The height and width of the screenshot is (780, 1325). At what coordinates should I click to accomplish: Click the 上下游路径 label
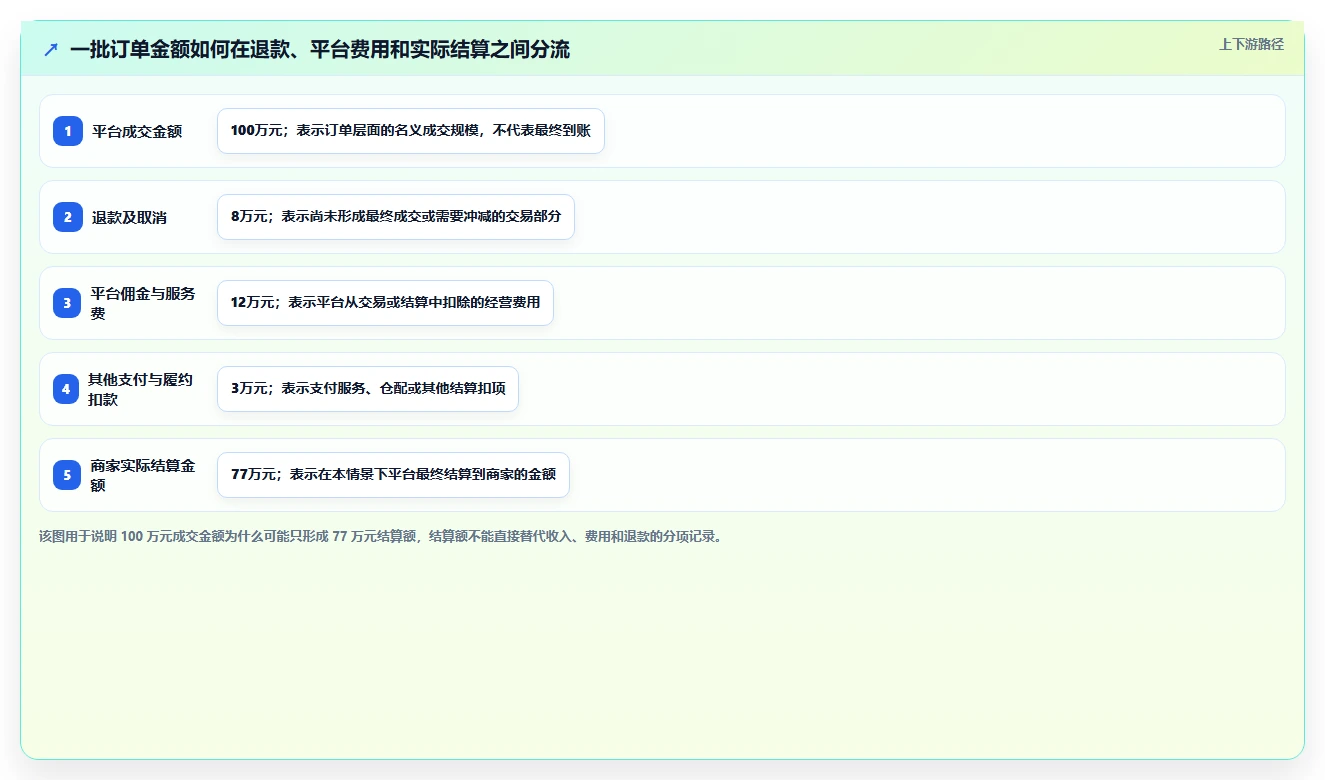pos(1251,44)
